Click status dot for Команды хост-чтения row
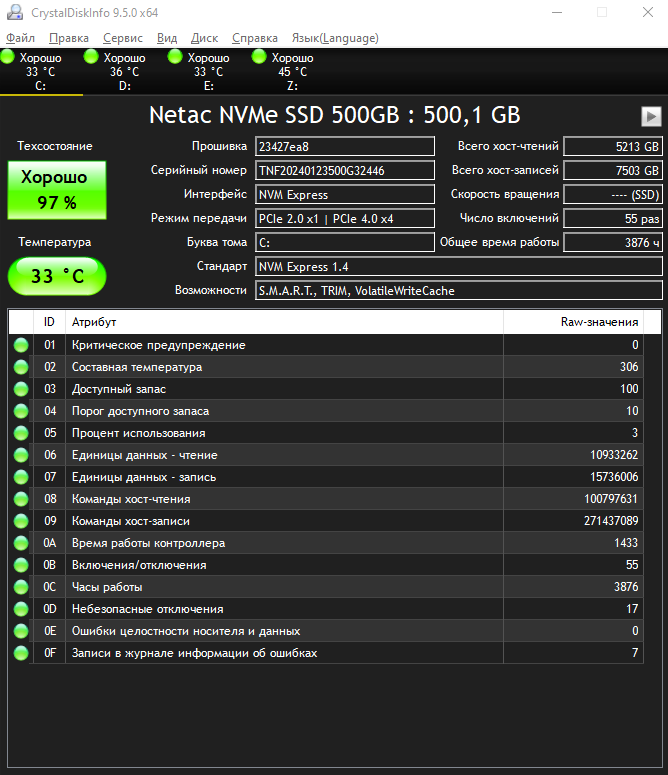 tap(21, 499)
